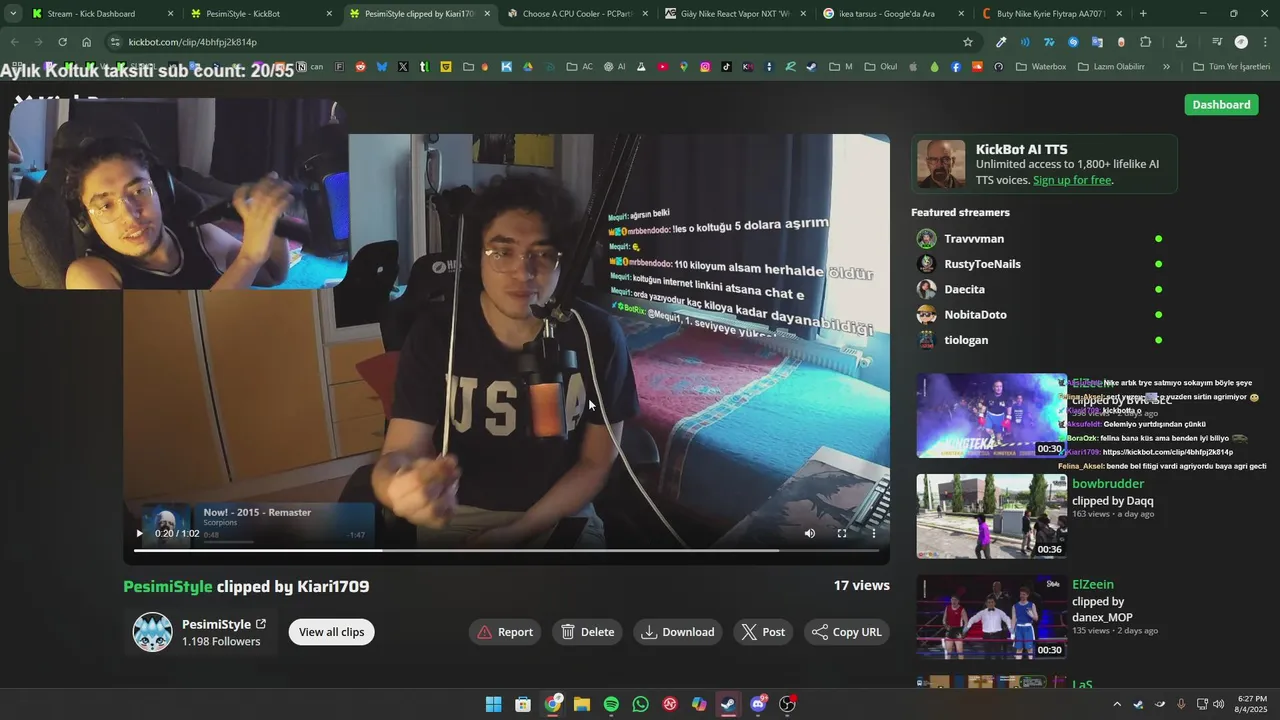Viewport: 1280px width, 720px height.
Task: Go to the Dashboard
Action: click(1221, 105)
